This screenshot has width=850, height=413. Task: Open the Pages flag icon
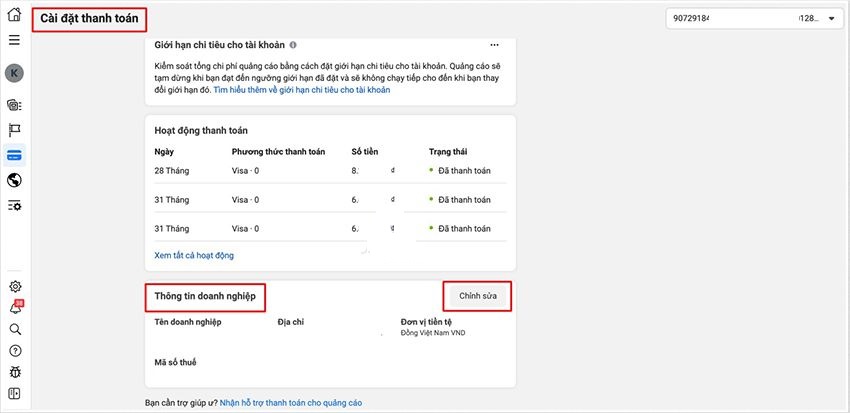tap(15, 130)
